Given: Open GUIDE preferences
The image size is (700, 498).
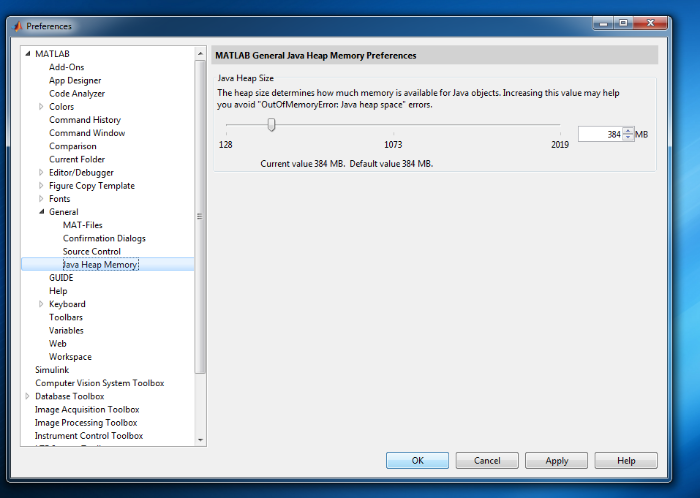Looking at the screenshot, I should pyautogui.click(x=61, y=278).
